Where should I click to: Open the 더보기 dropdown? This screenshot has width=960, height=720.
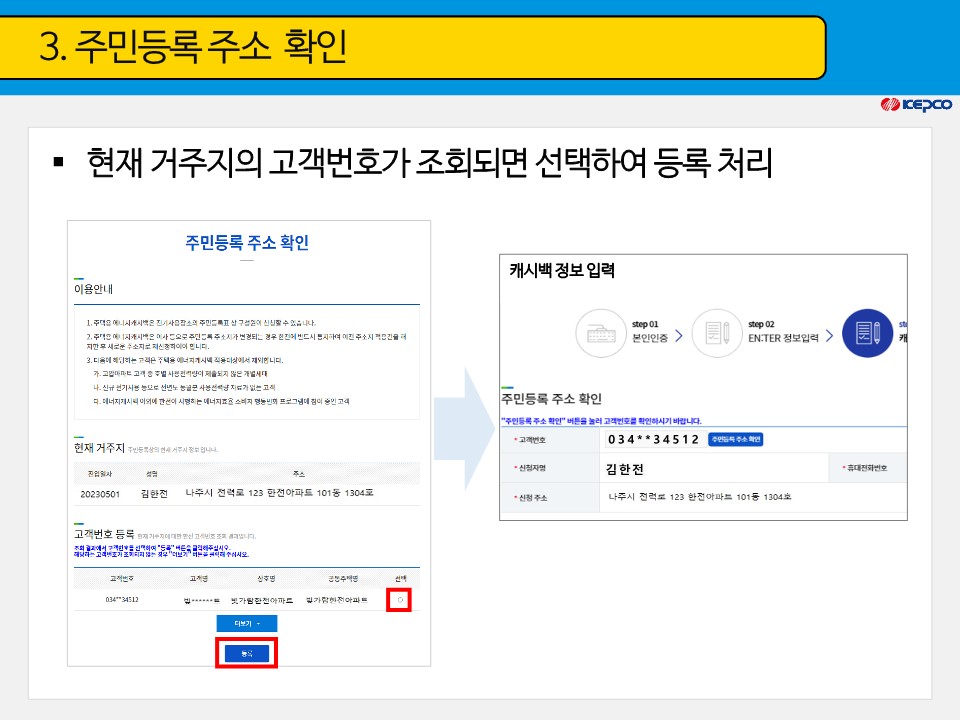point(246,623)
